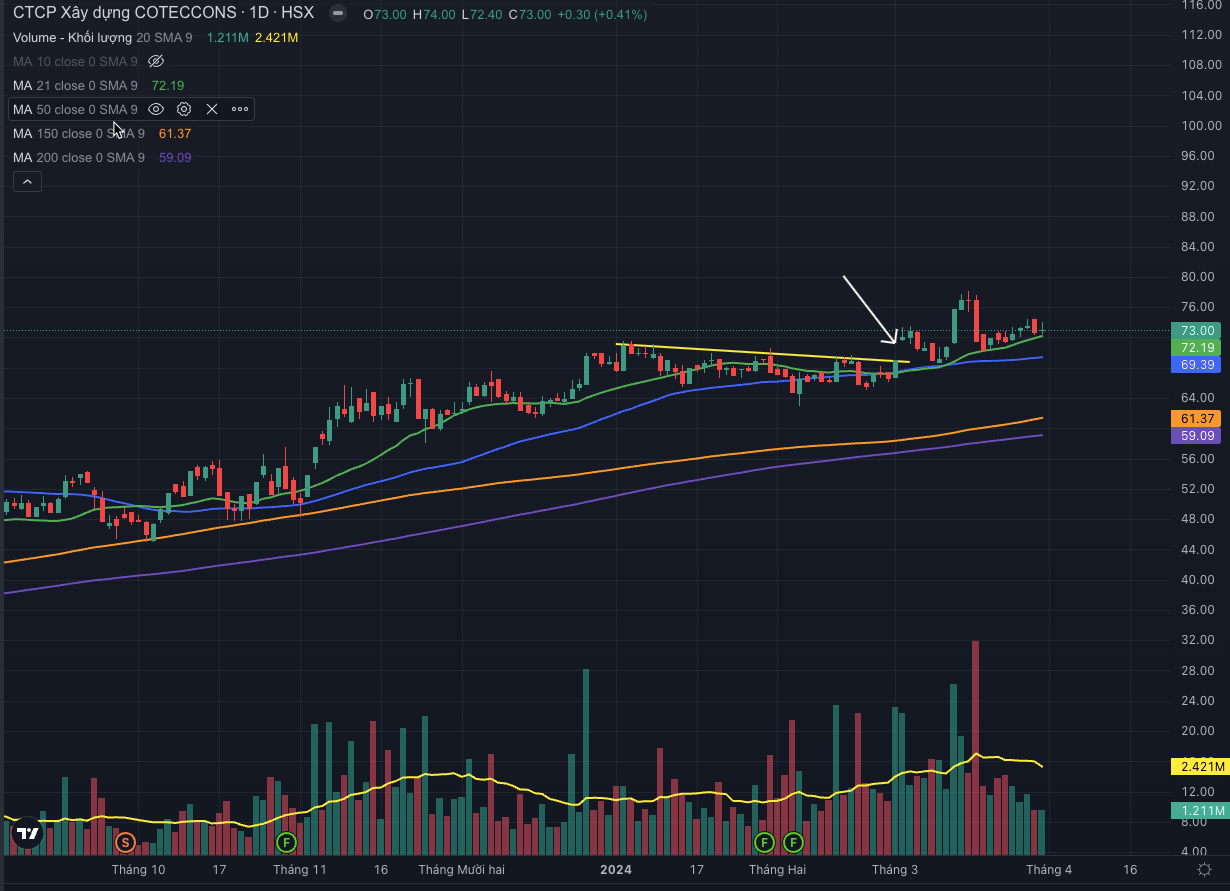Select the Volume - Khối lượng legend row
Viewport: 1230px width, 891px height.
155,37
